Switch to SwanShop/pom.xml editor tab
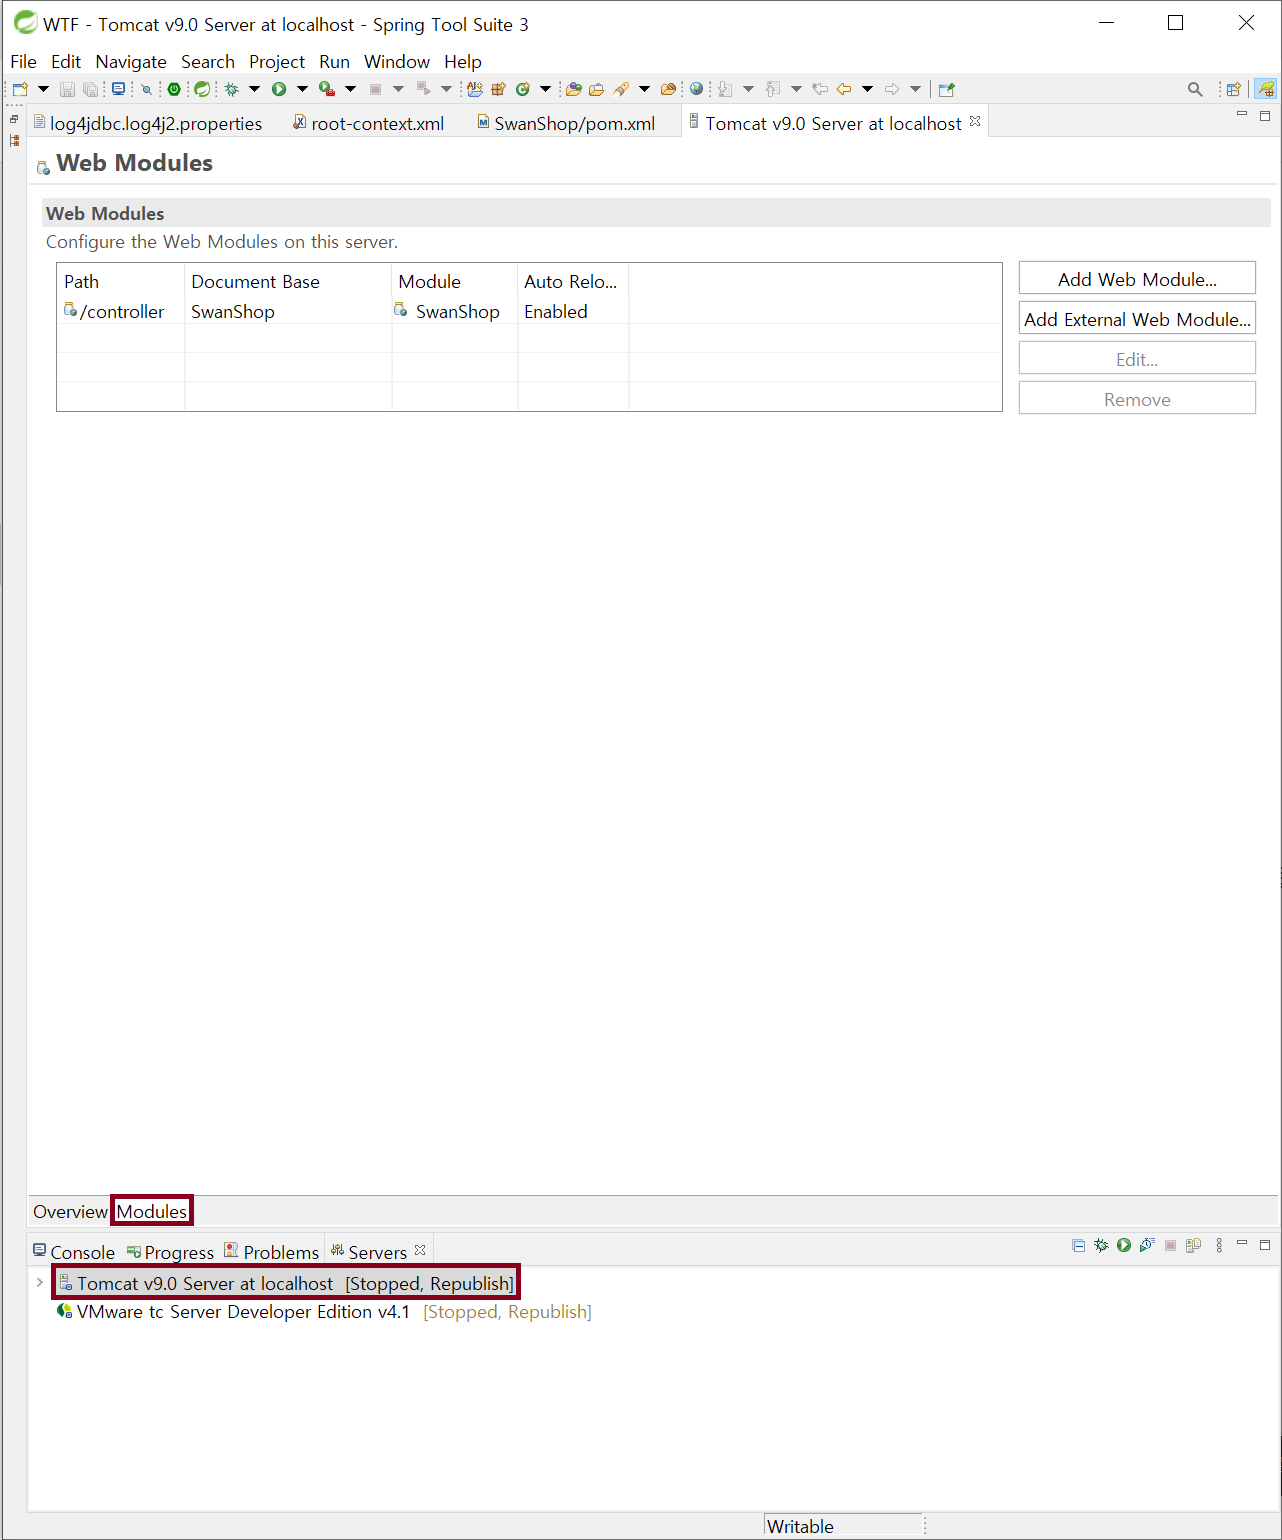The height and width of the screenshot is (1540, 1282). coord(567,123)
